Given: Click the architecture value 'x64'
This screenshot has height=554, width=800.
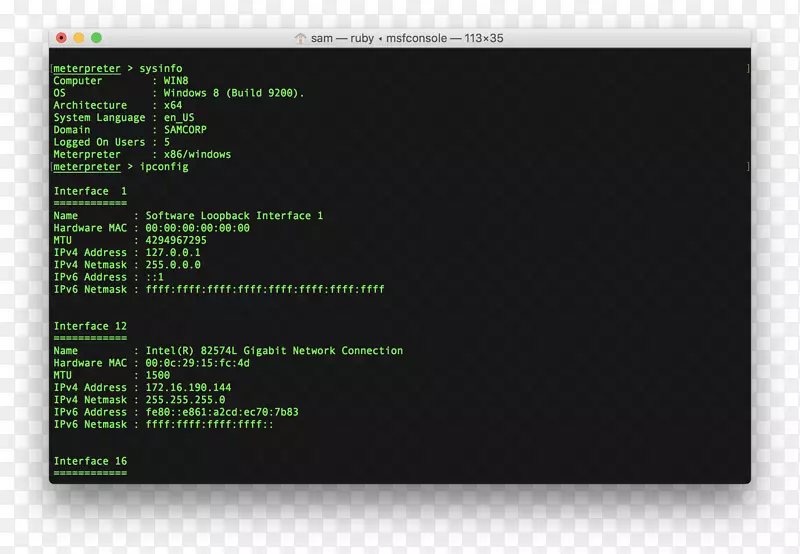Looking at the screenshot, I should coord(173,105).
